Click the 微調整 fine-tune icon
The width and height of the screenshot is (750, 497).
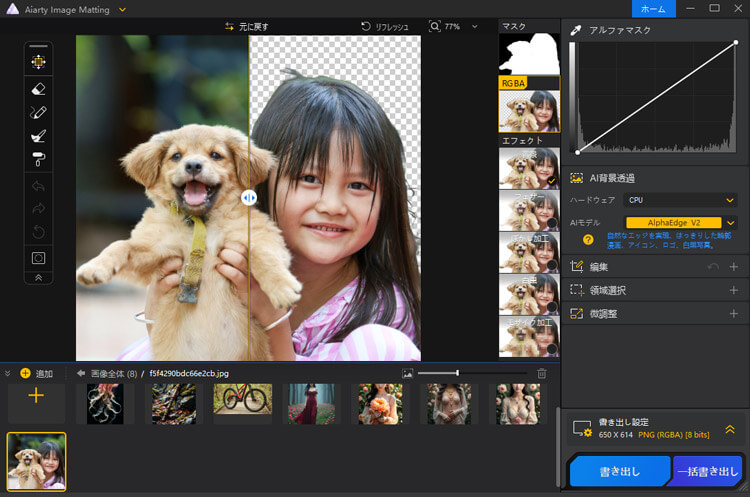[x=576, y=314]
